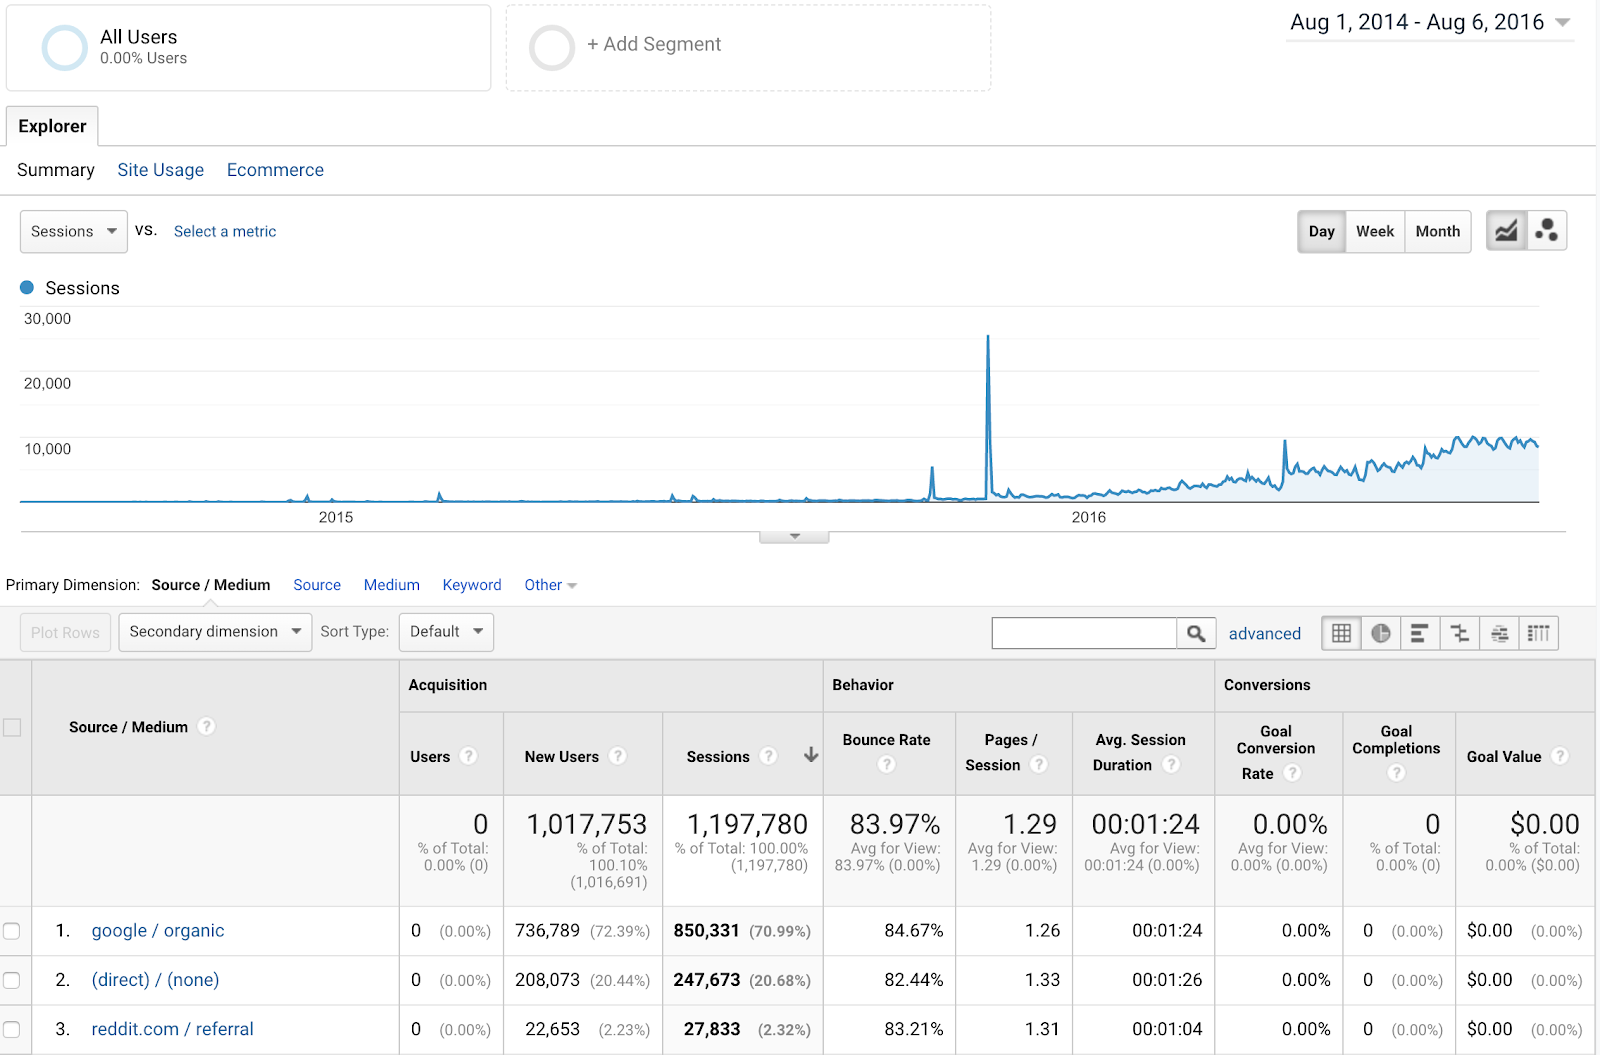Open help icon under Bounce Rate
The image size is (1600, 1055).
pyautogui.click(x=886, y=764)
